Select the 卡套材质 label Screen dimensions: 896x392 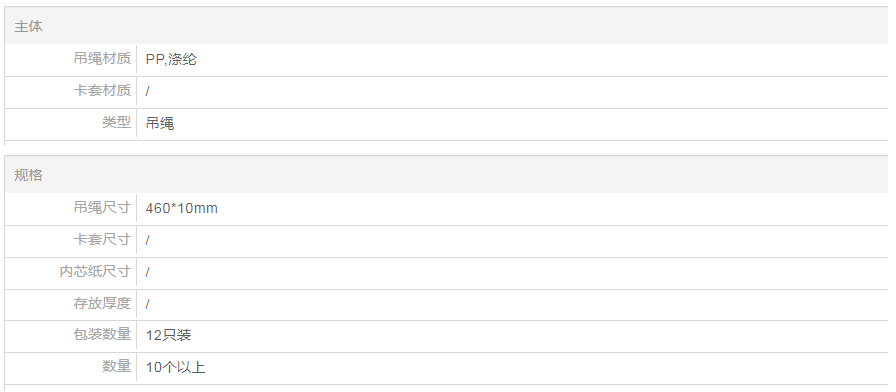point(102,90)
